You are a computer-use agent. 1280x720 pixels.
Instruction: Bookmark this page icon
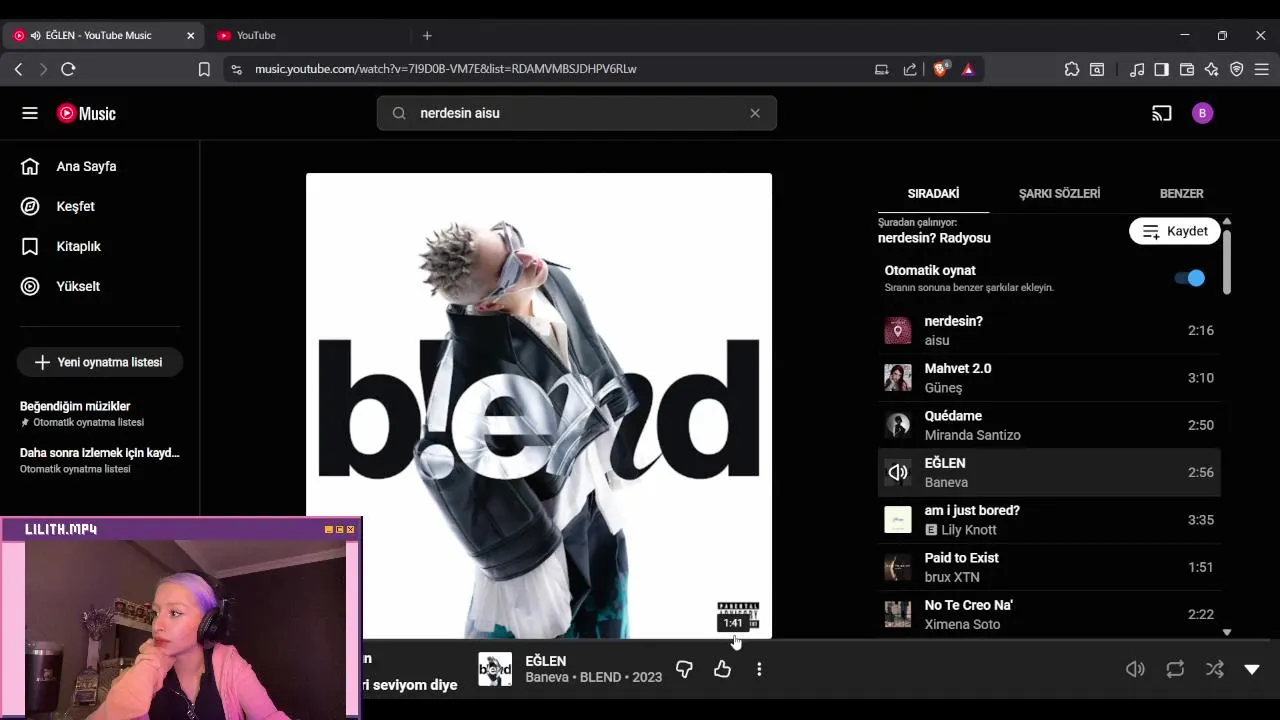click(204, 69)
